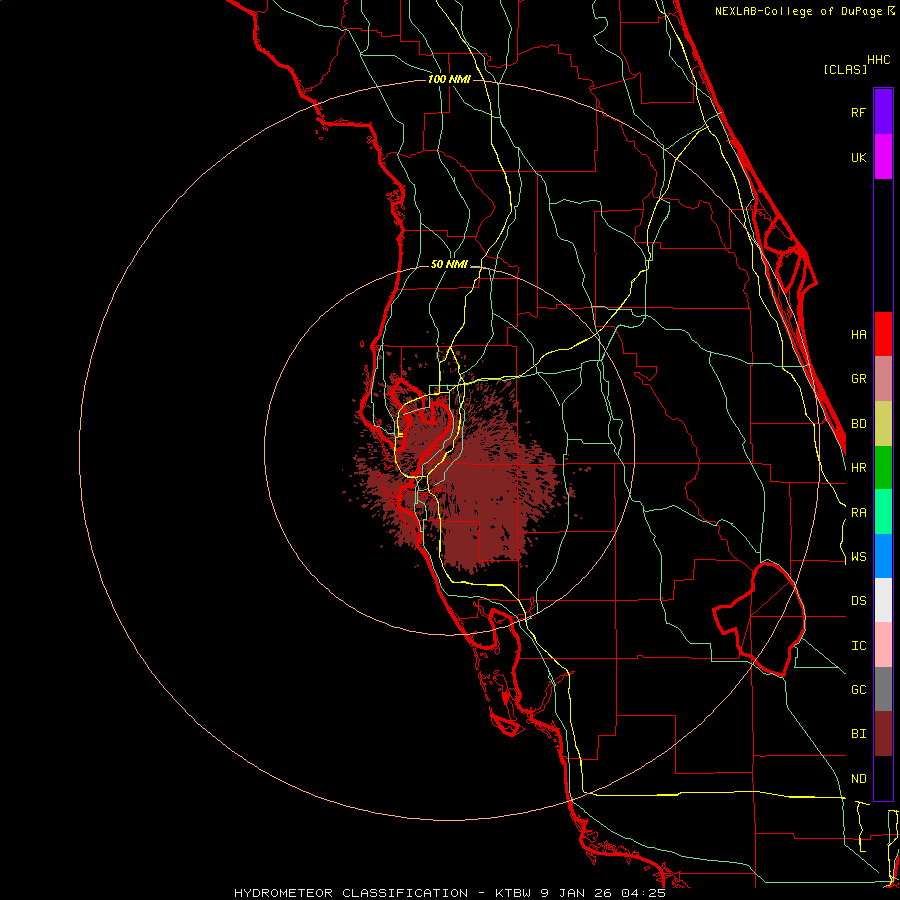Click the IC light pink legend swatch
The width and height of the screenshot is (900, 900).
(x=883, y=645)
